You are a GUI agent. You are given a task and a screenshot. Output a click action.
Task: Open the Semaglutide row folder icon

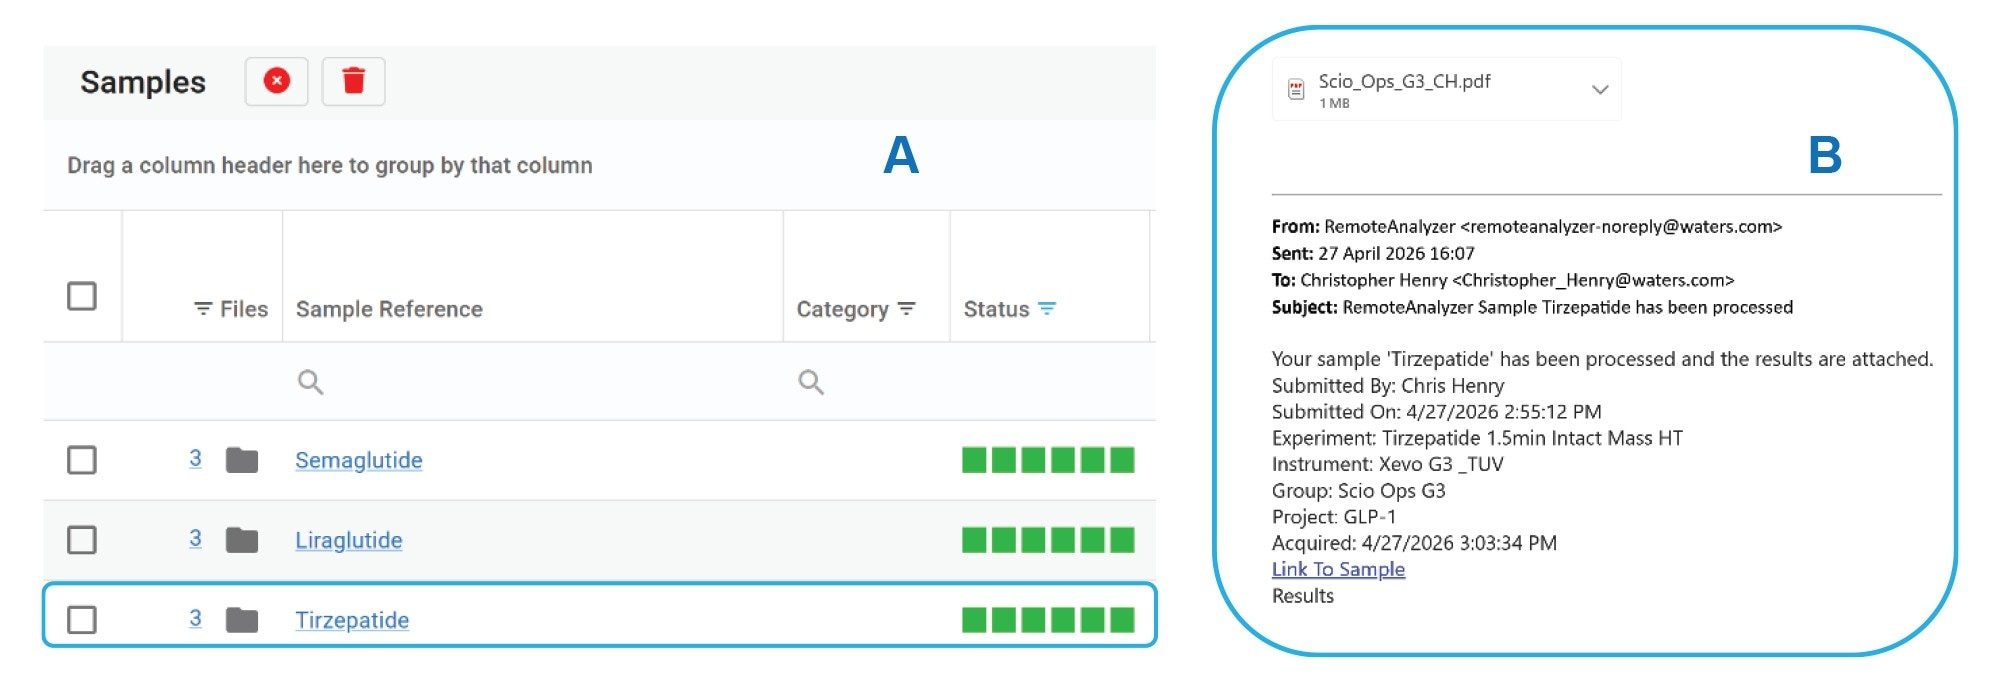coord(242,460)
